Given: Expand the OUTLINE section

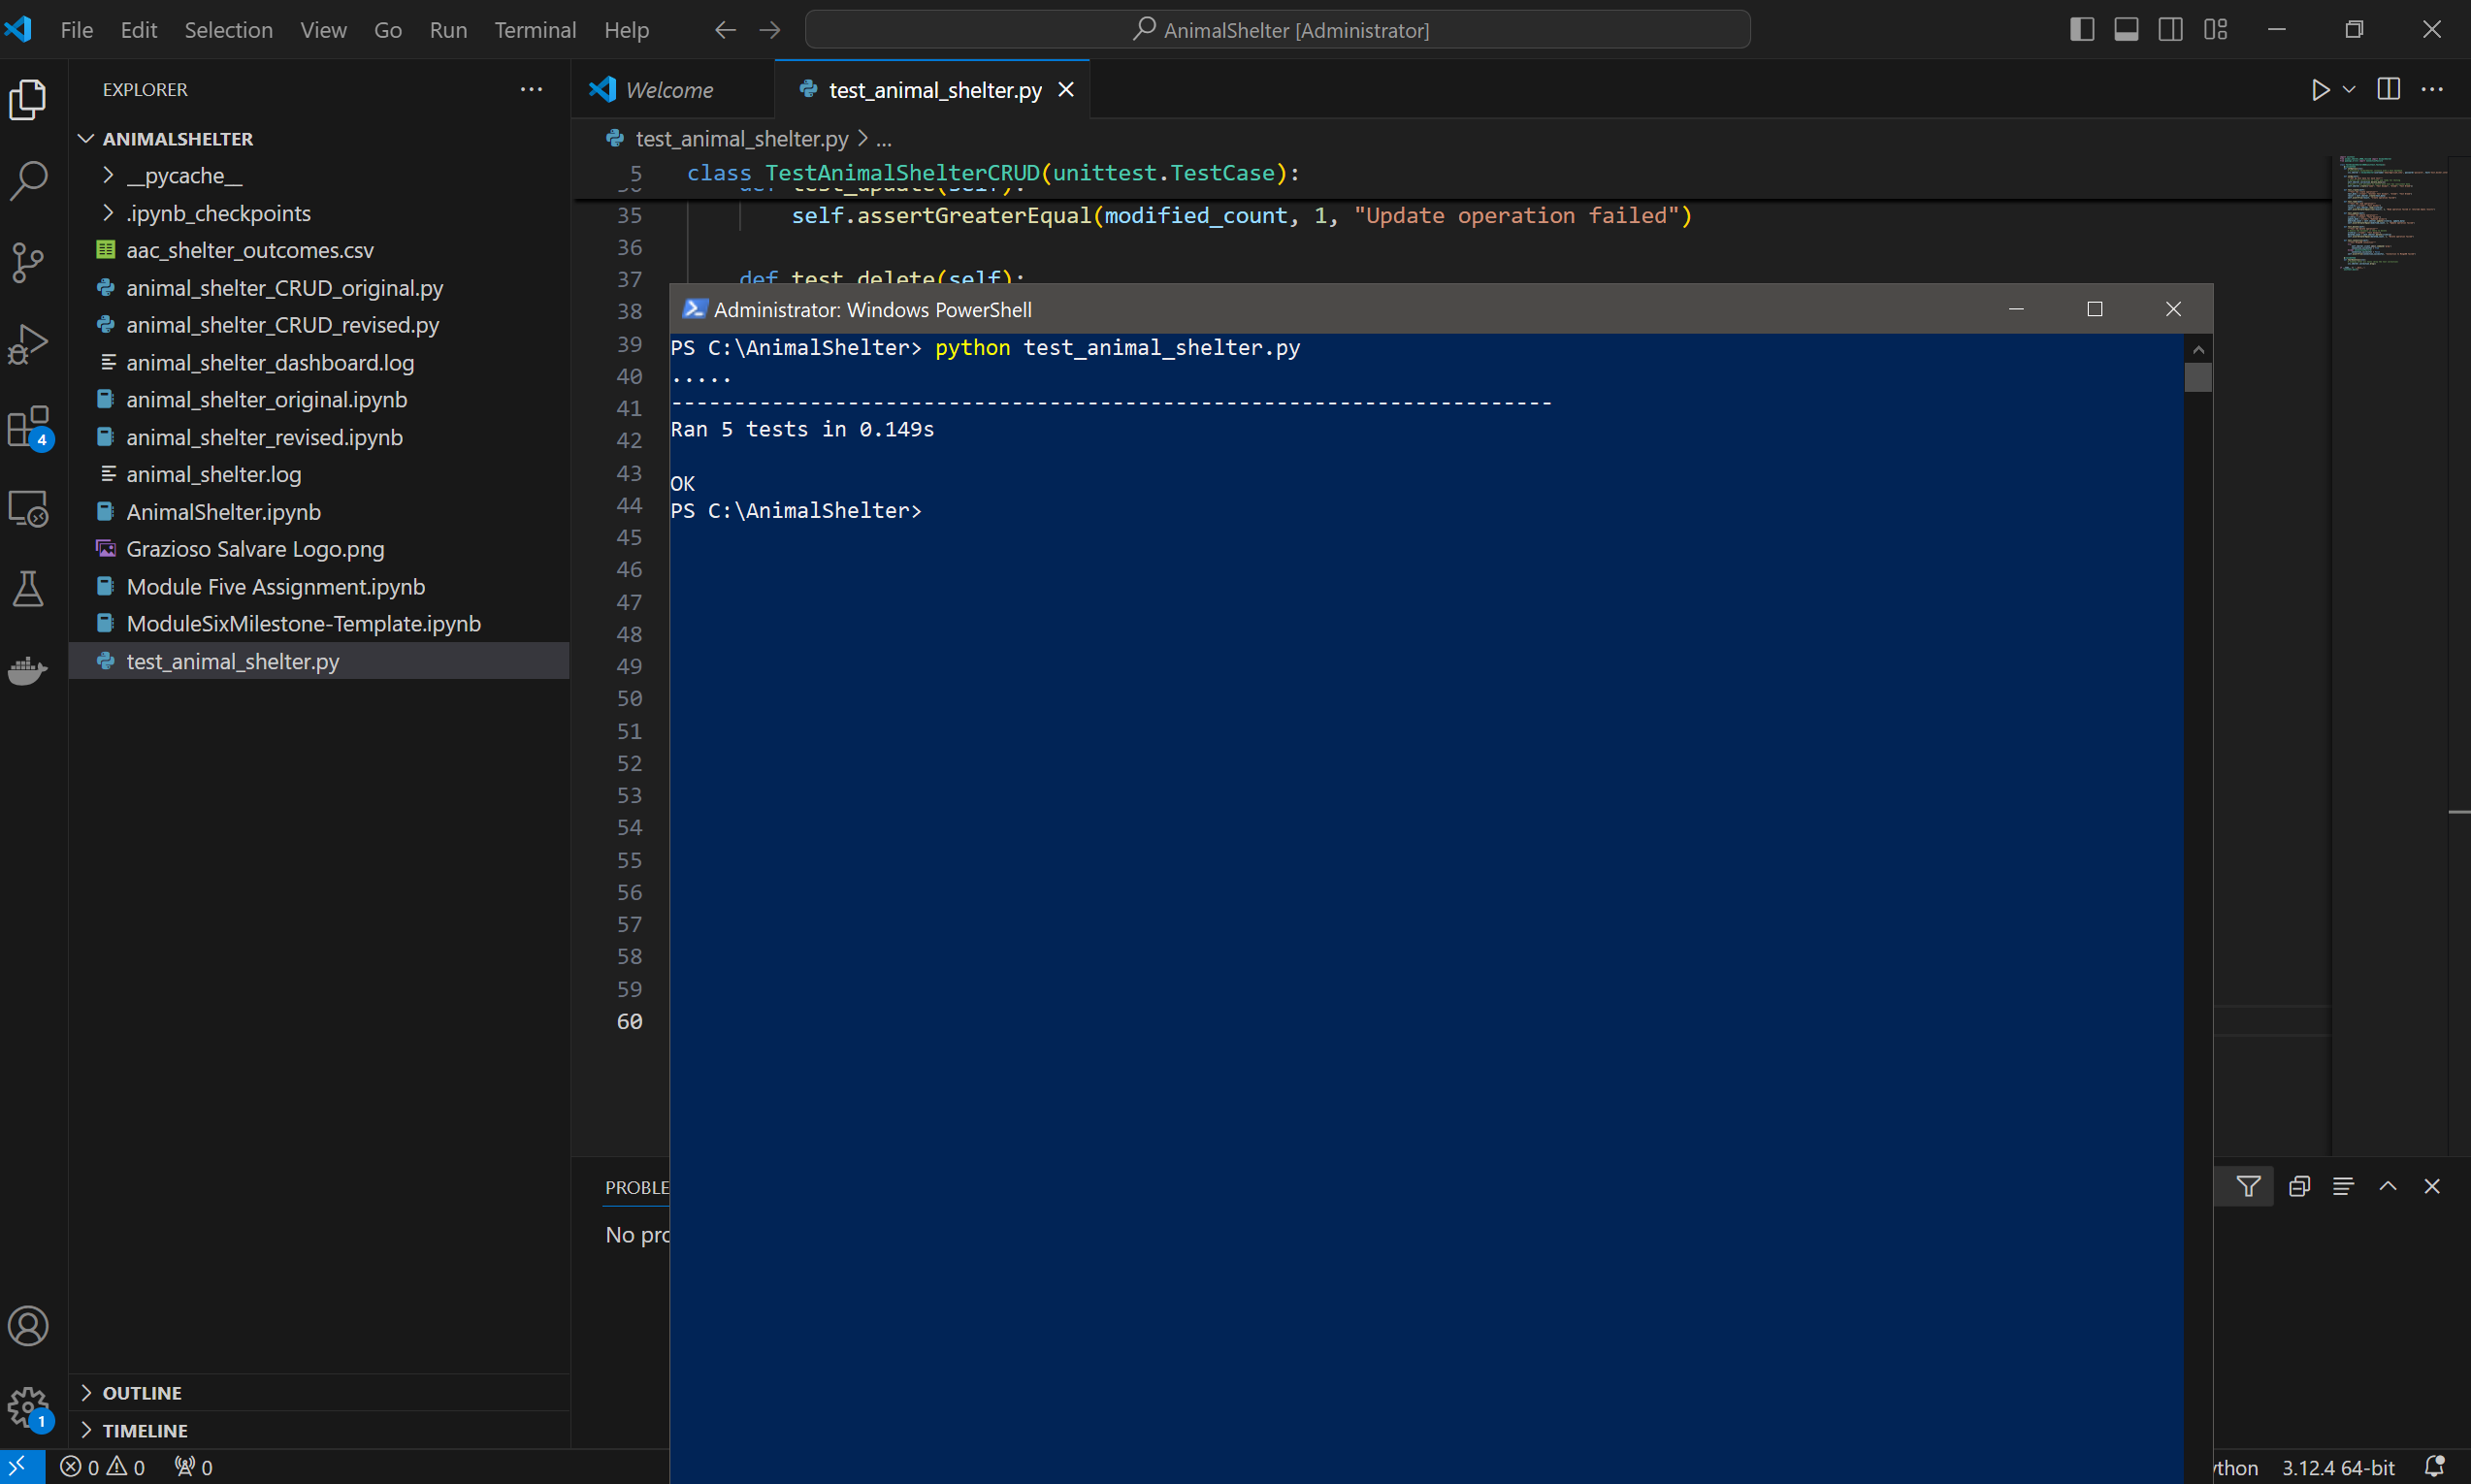Looking at the screenshot, I should tap(86, 1393).
